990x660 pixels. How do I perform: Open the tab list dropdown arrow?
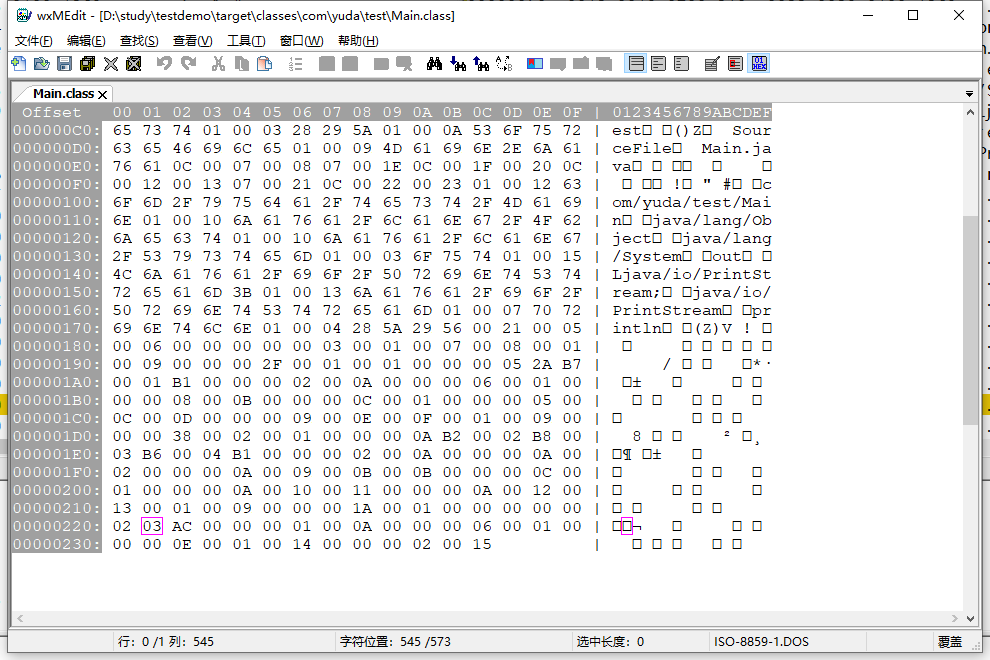(x=969, y=94)
